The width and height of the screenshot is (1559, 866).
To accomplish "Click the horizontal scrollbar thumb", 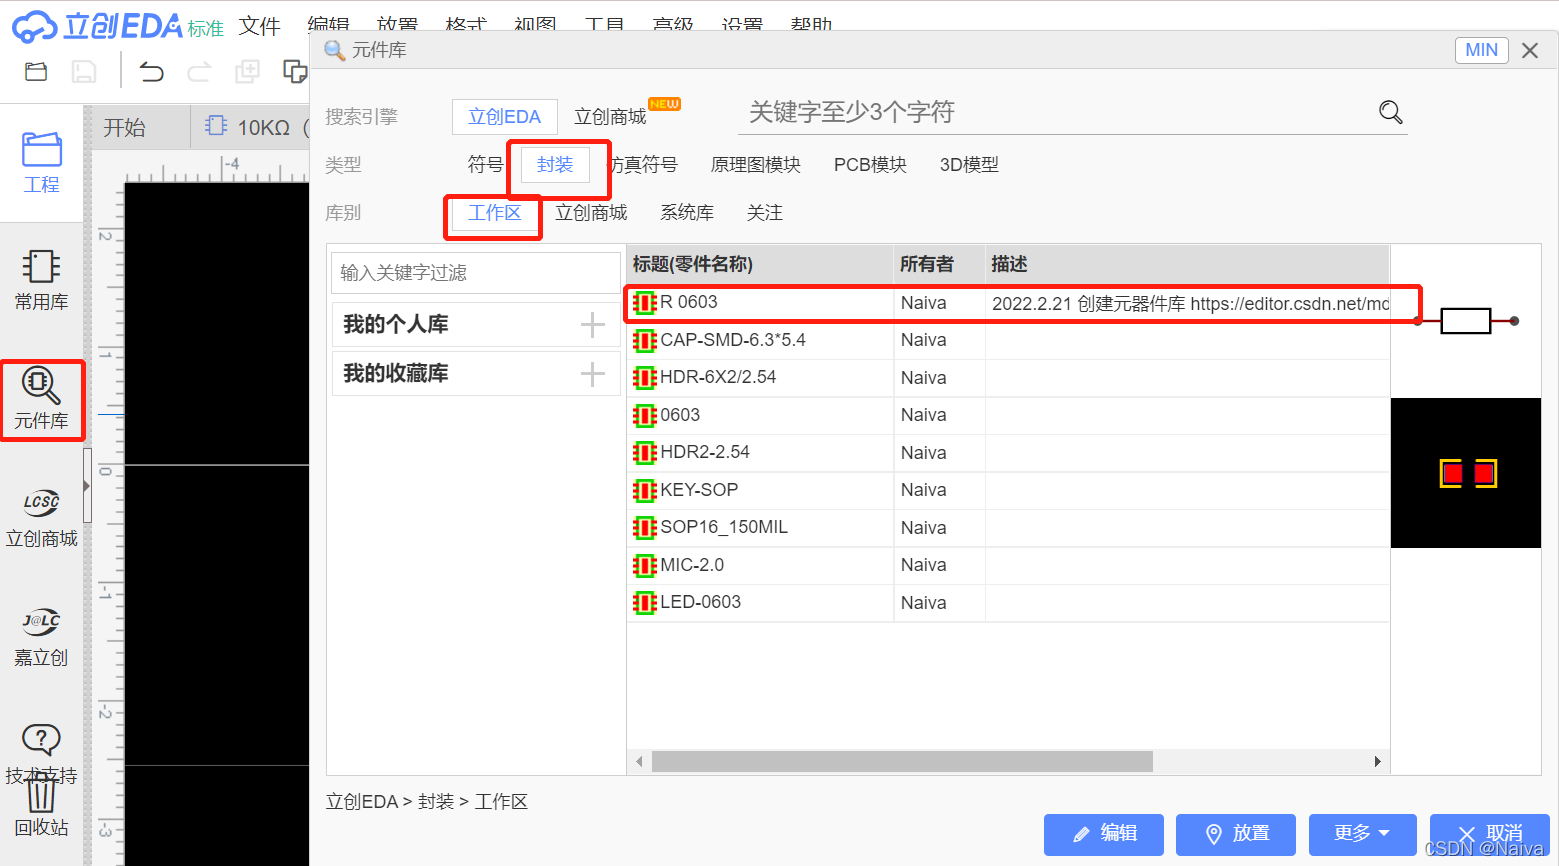I will coord(902,762).
